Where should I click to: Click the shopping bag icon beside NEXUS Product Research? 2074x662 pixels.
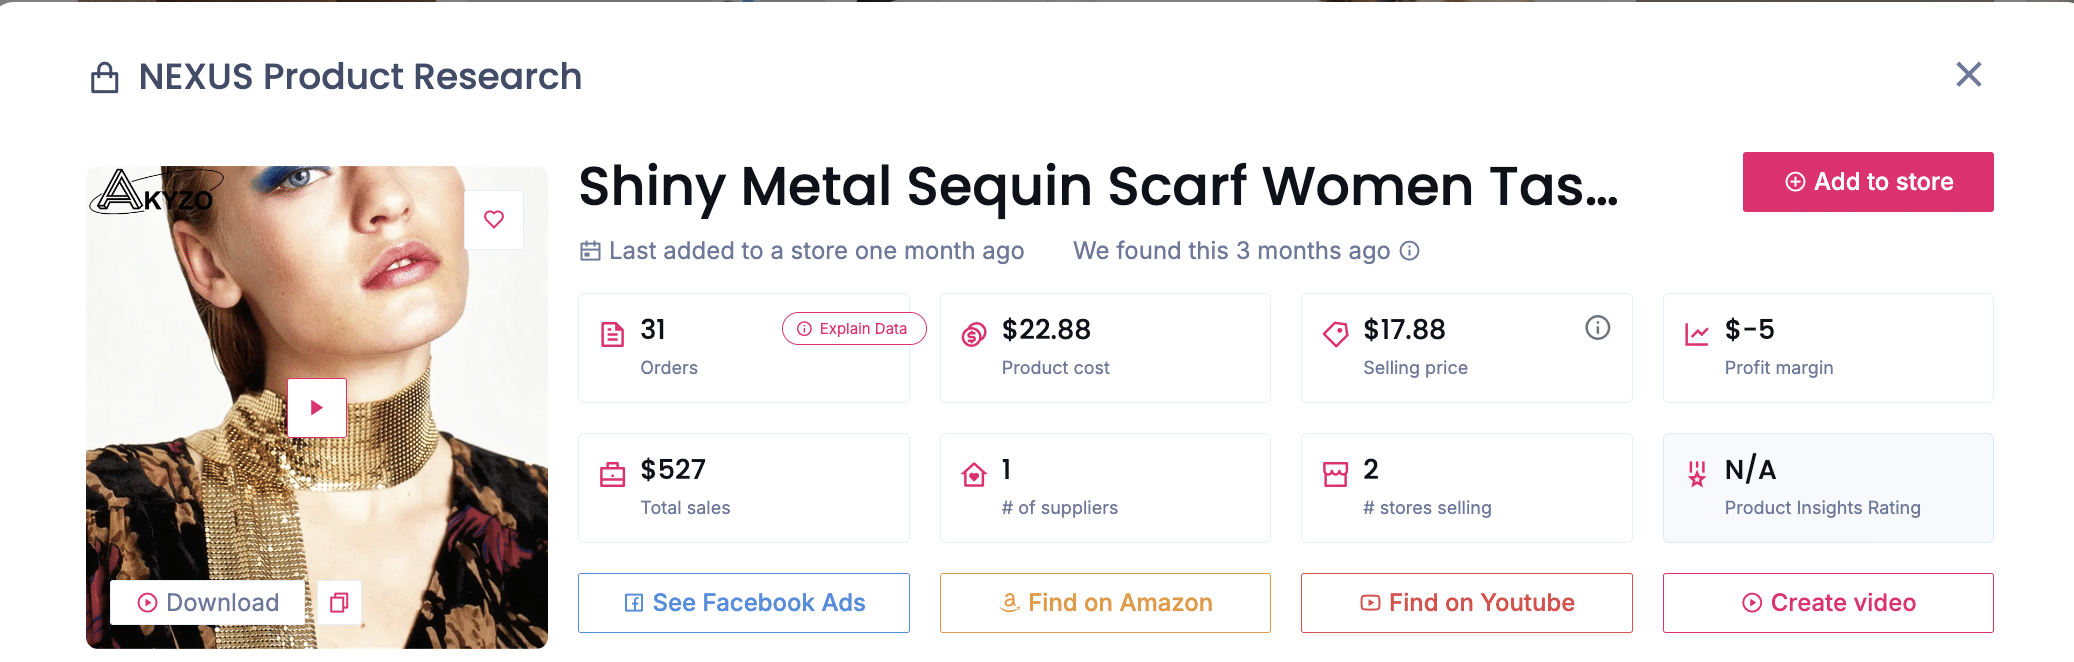pyautogui.click(x=104, y=76)
